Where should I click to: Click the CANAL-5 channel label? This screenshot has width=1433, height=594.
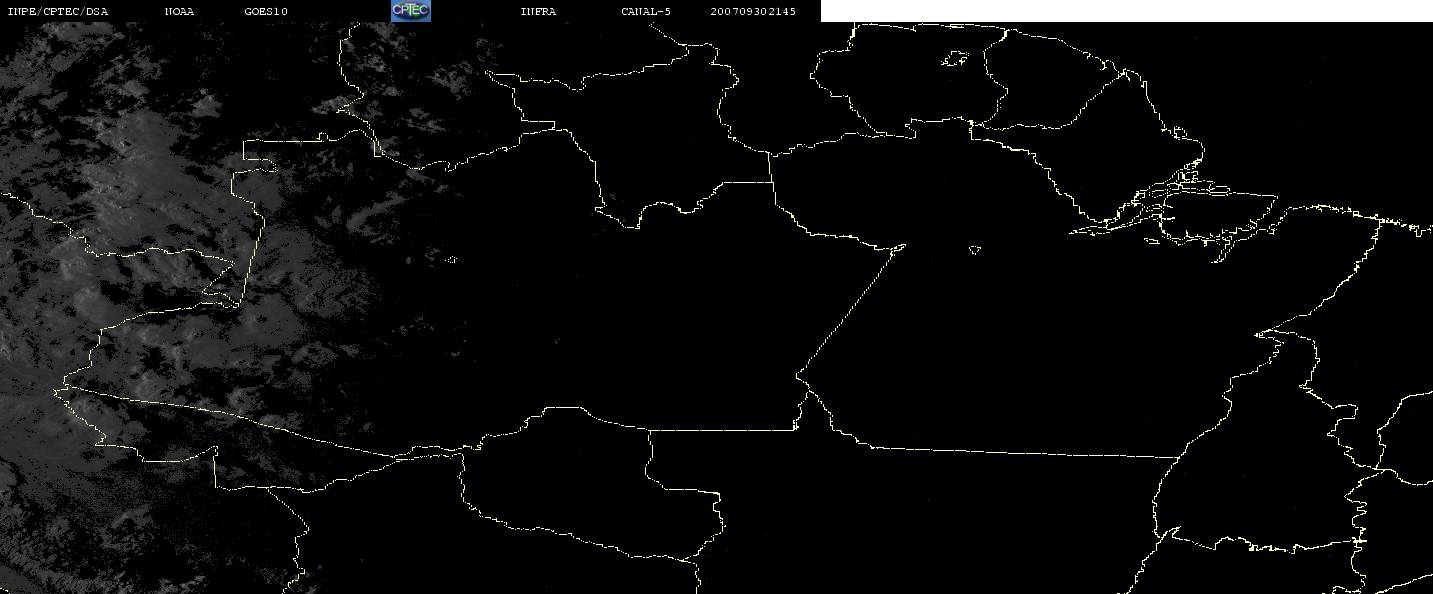click(646, 11)
